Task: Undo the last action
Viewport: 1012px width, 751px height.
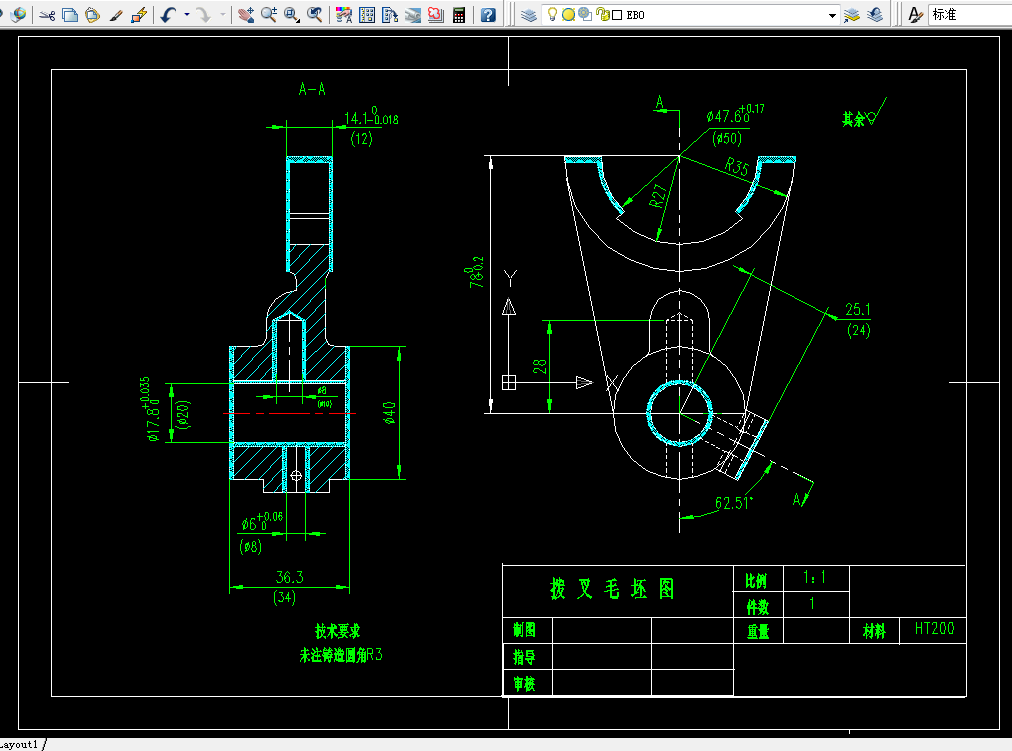Action: [168, 15]
